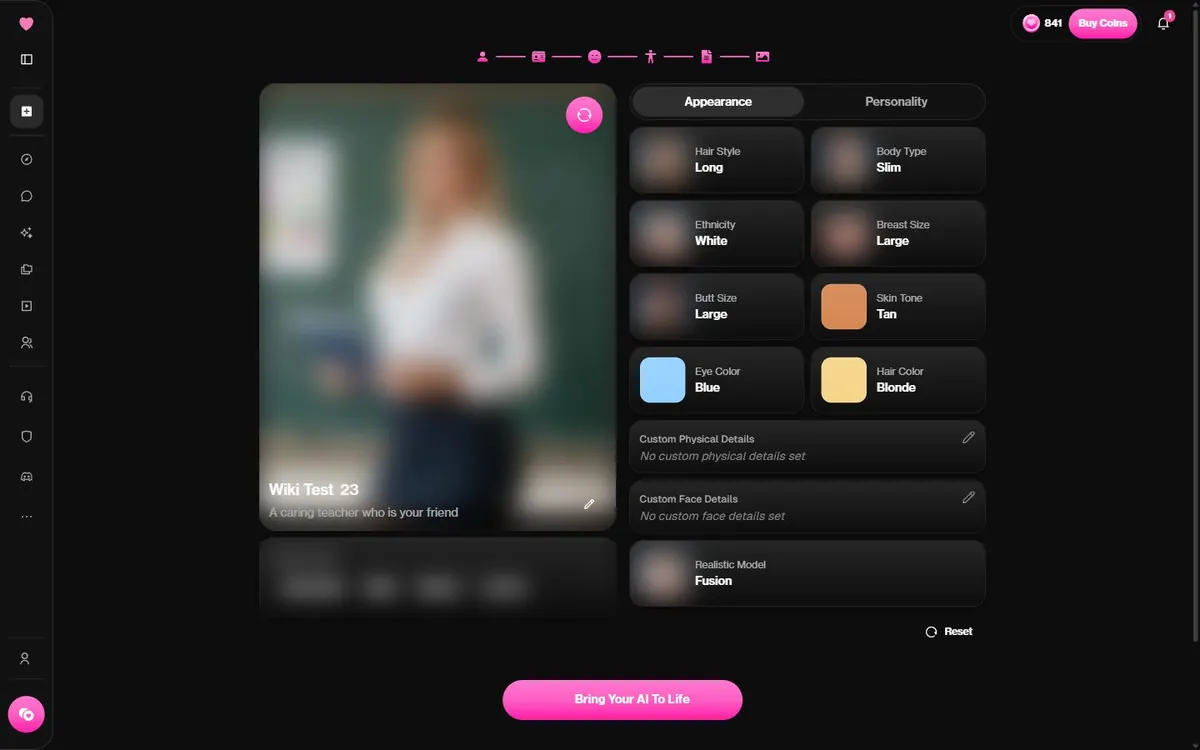Click the Wiki Test 23 name text
The image size is (1200, 750).
click(x=314, y=490)
